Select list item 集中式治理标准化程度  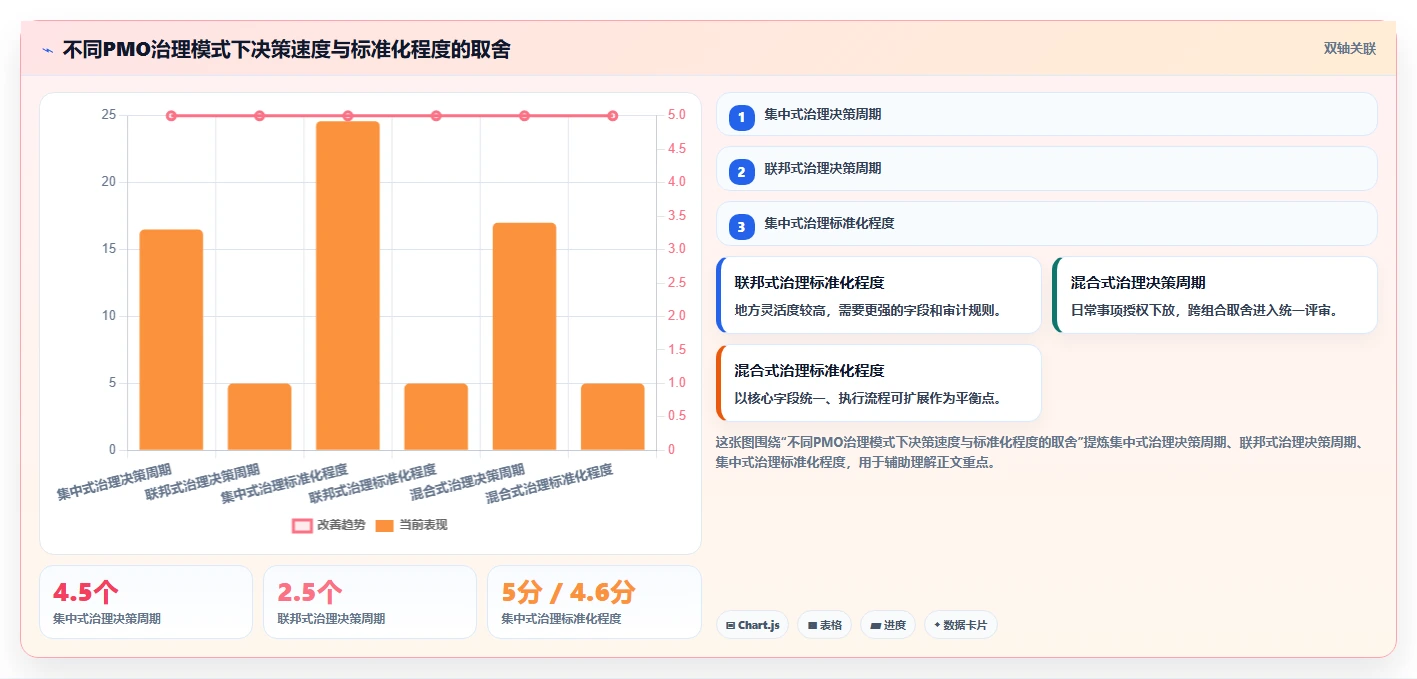[x=1047, y=223]
